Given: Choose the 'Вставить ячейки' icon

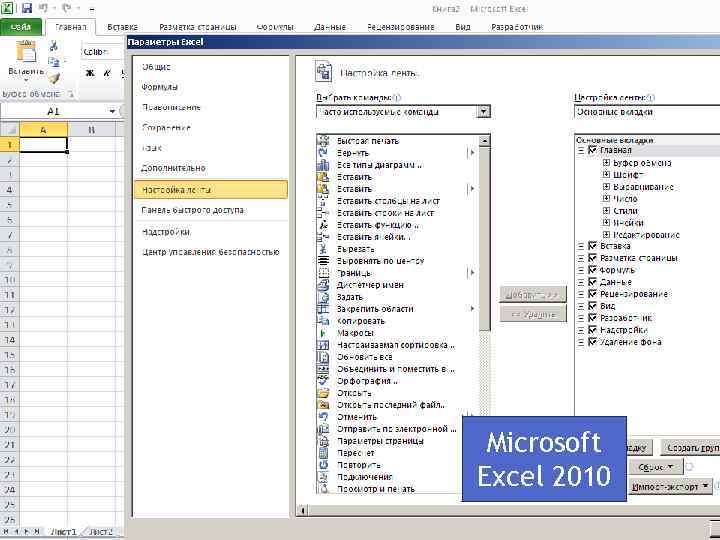Looking at the screenshot, I should click(x=323, y=237).
